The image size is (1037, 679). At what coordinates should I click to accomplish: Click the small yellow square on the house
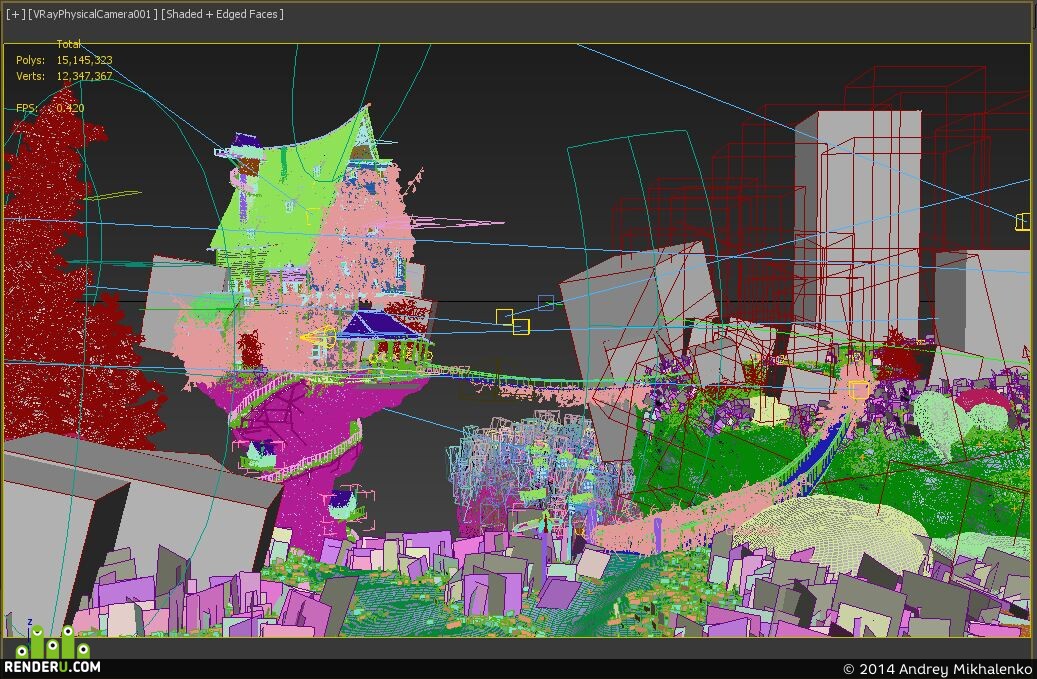tap(313, 216)
